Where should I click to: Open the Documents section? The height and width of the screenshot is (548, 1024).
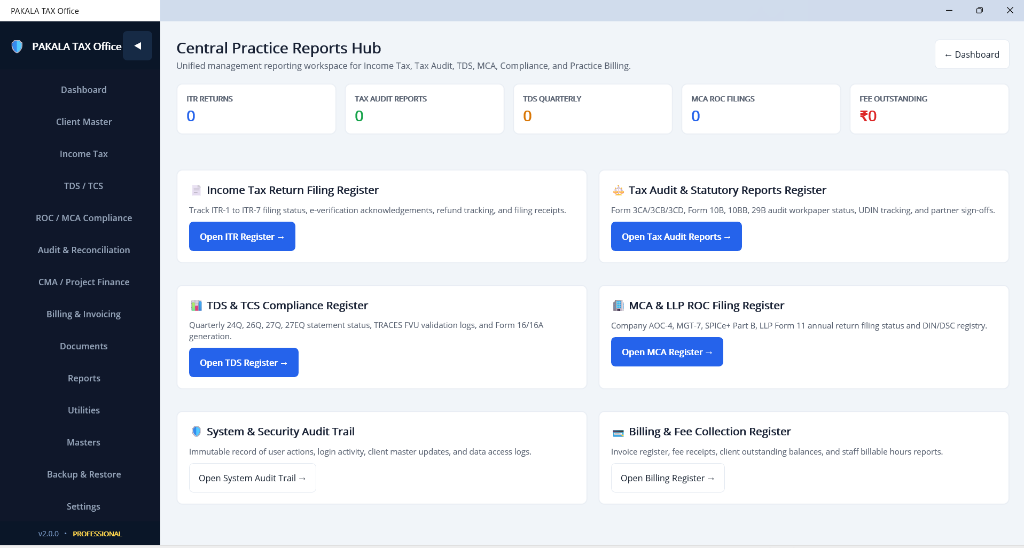[x=84, y=346]
